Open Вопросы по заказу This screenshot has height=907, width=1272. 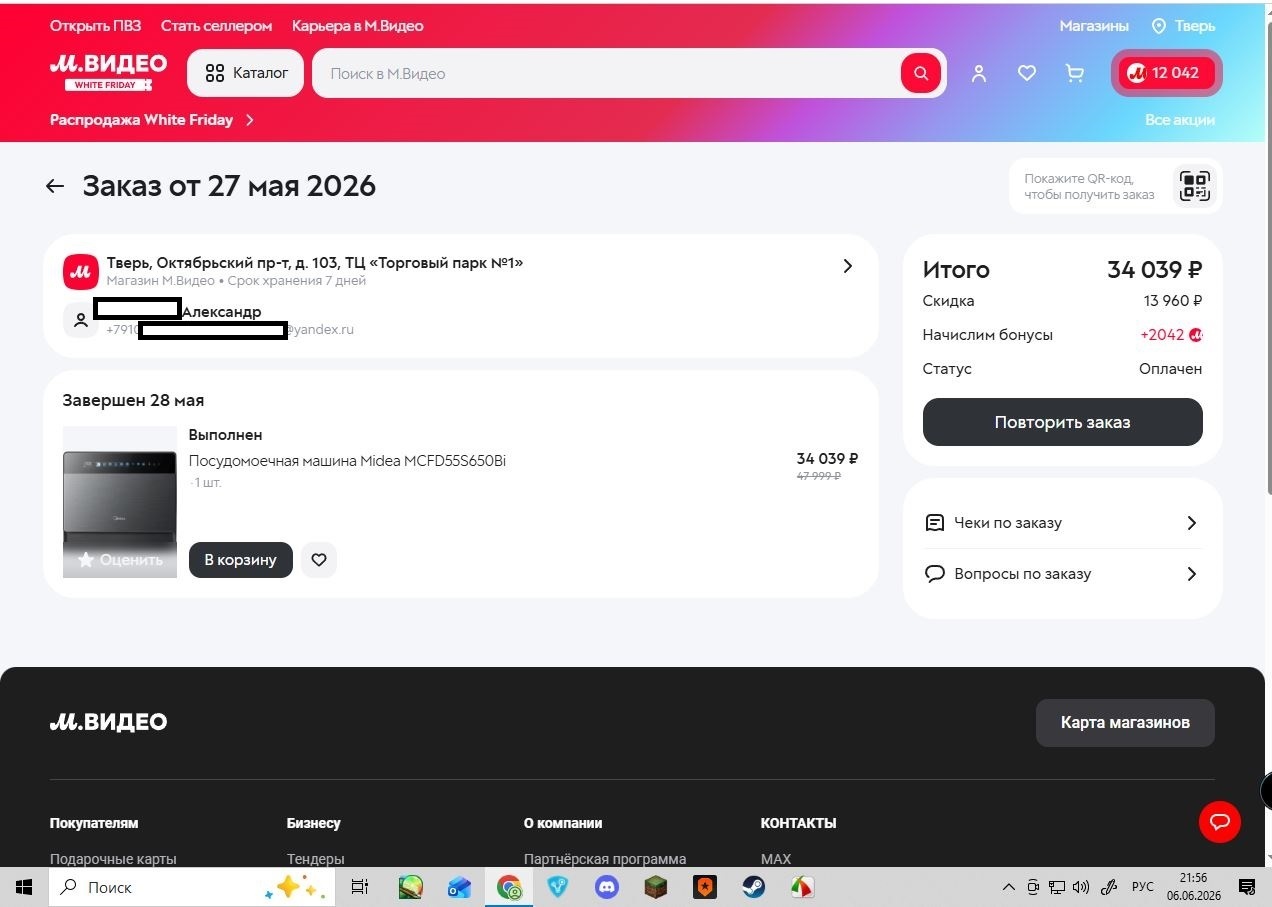[x=1062, y=574]
